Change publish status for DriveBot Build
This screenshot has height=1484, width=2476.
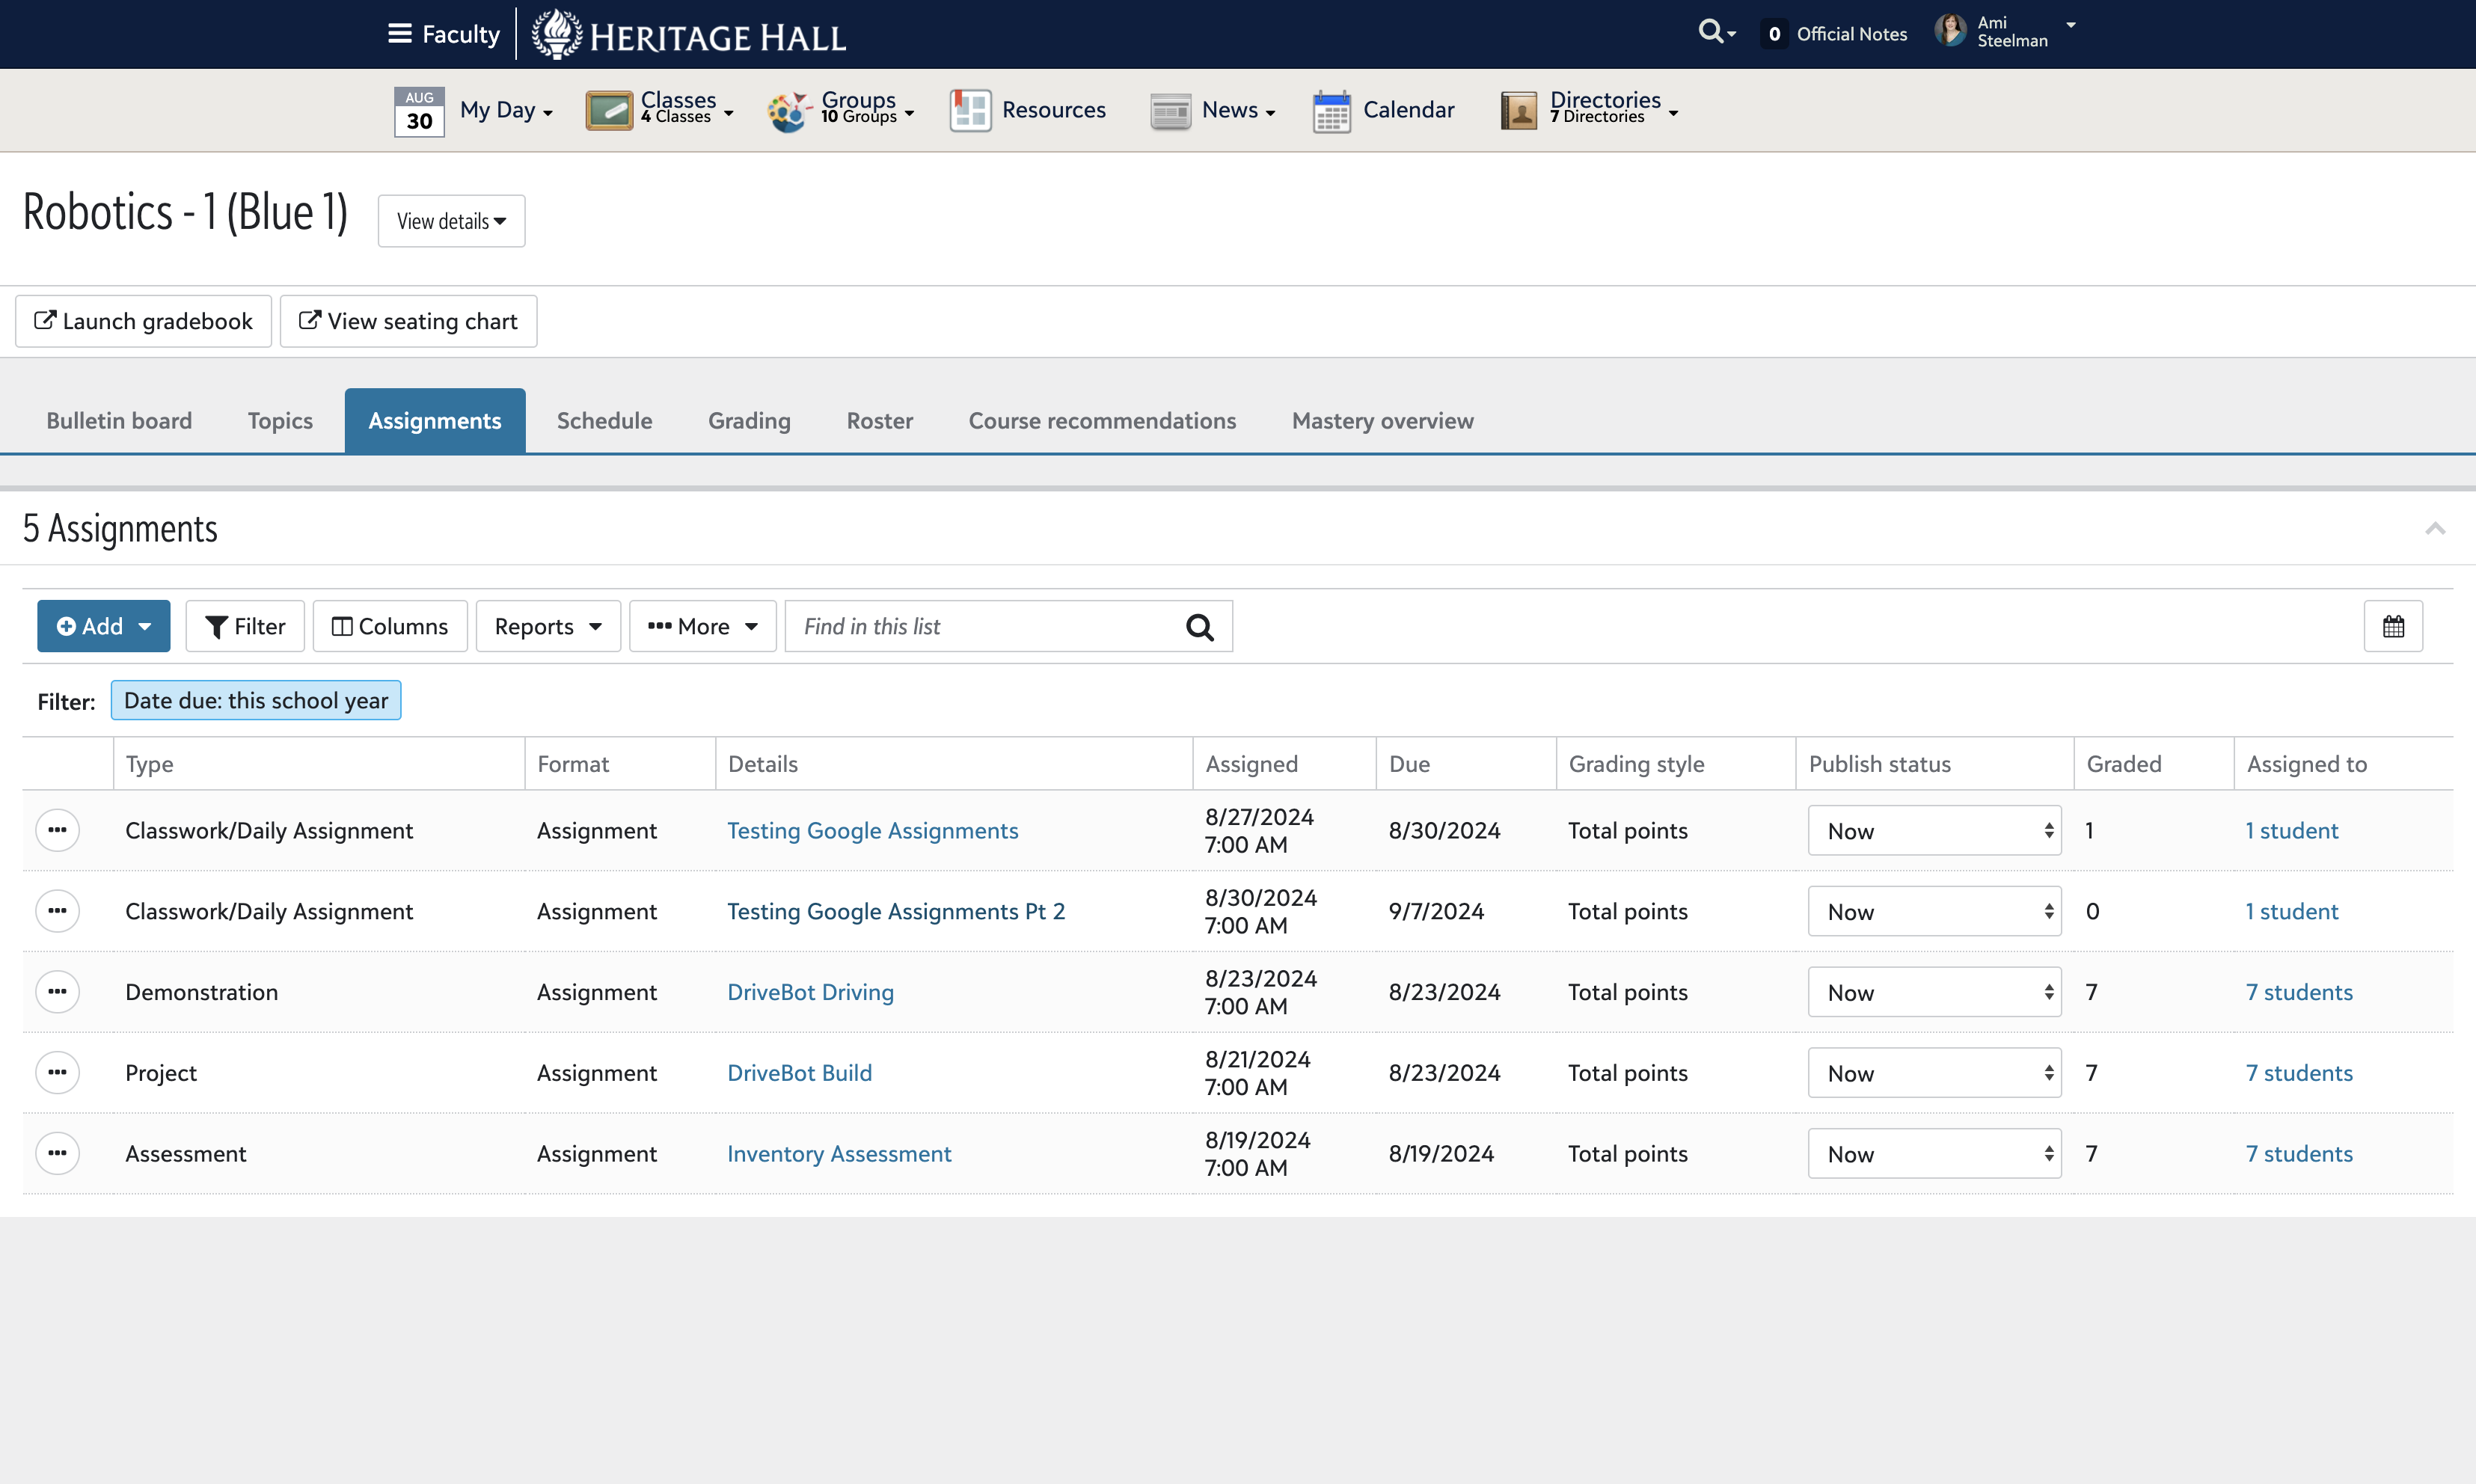(x=1935, y=1072)
